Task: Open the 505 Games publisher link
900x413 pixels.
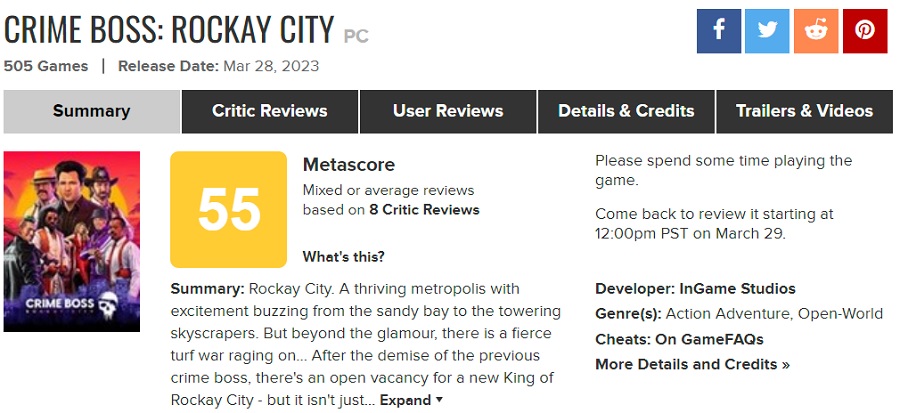Action: pyautogui.click(x=44, y=66)
